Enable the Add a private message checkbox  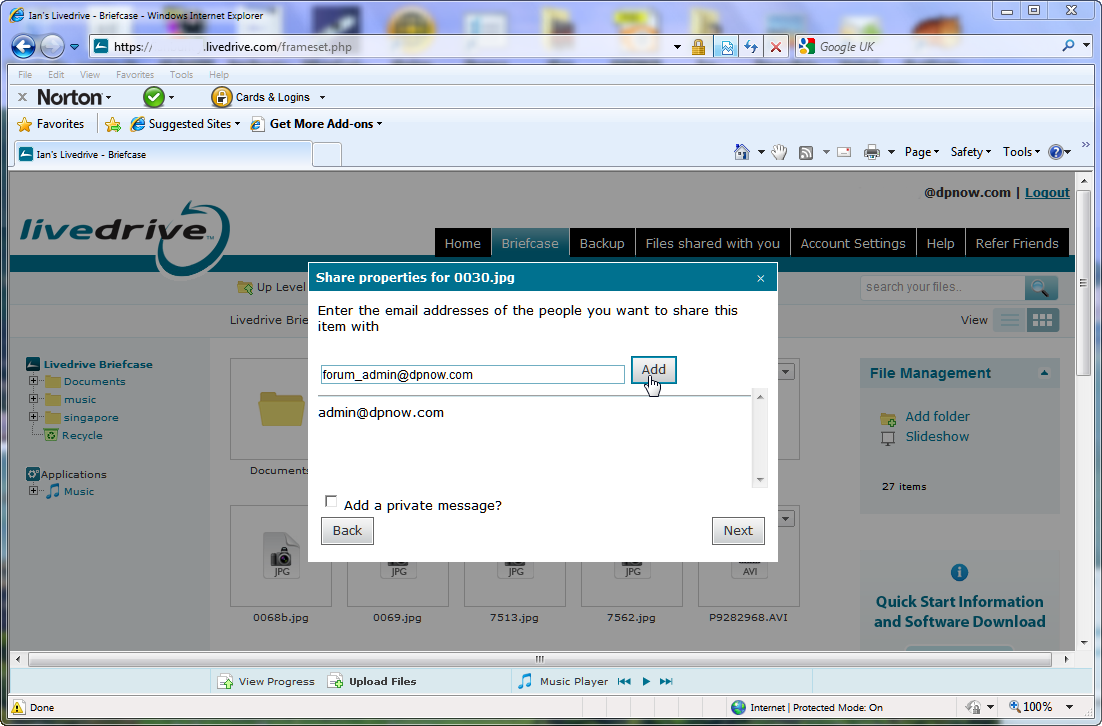point(331,502)
